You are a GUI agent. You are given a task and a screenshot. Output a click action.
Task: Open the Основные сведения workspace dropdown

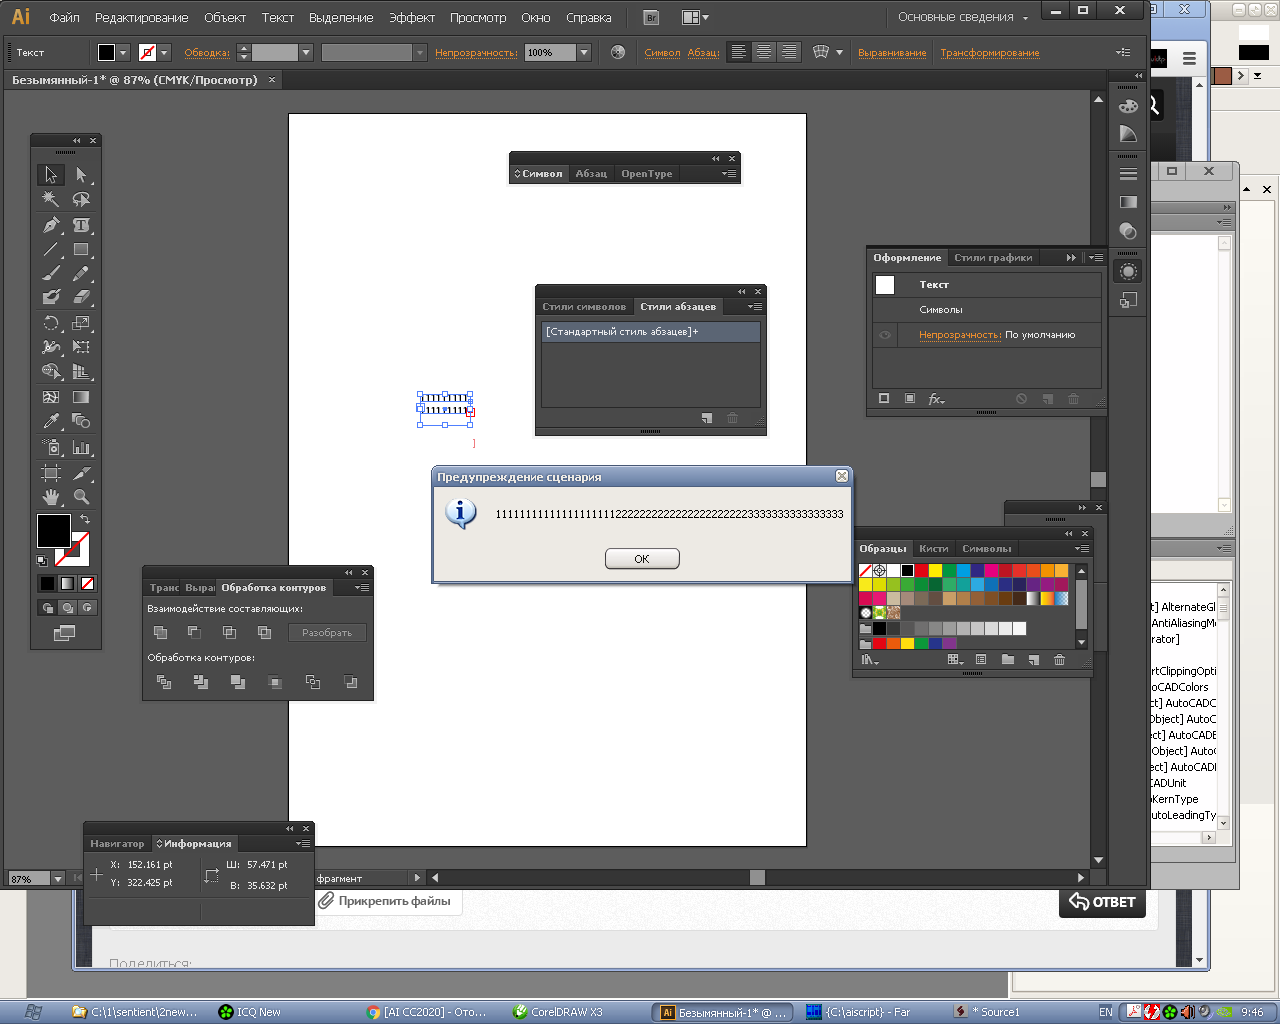click(x=962, y=17)
